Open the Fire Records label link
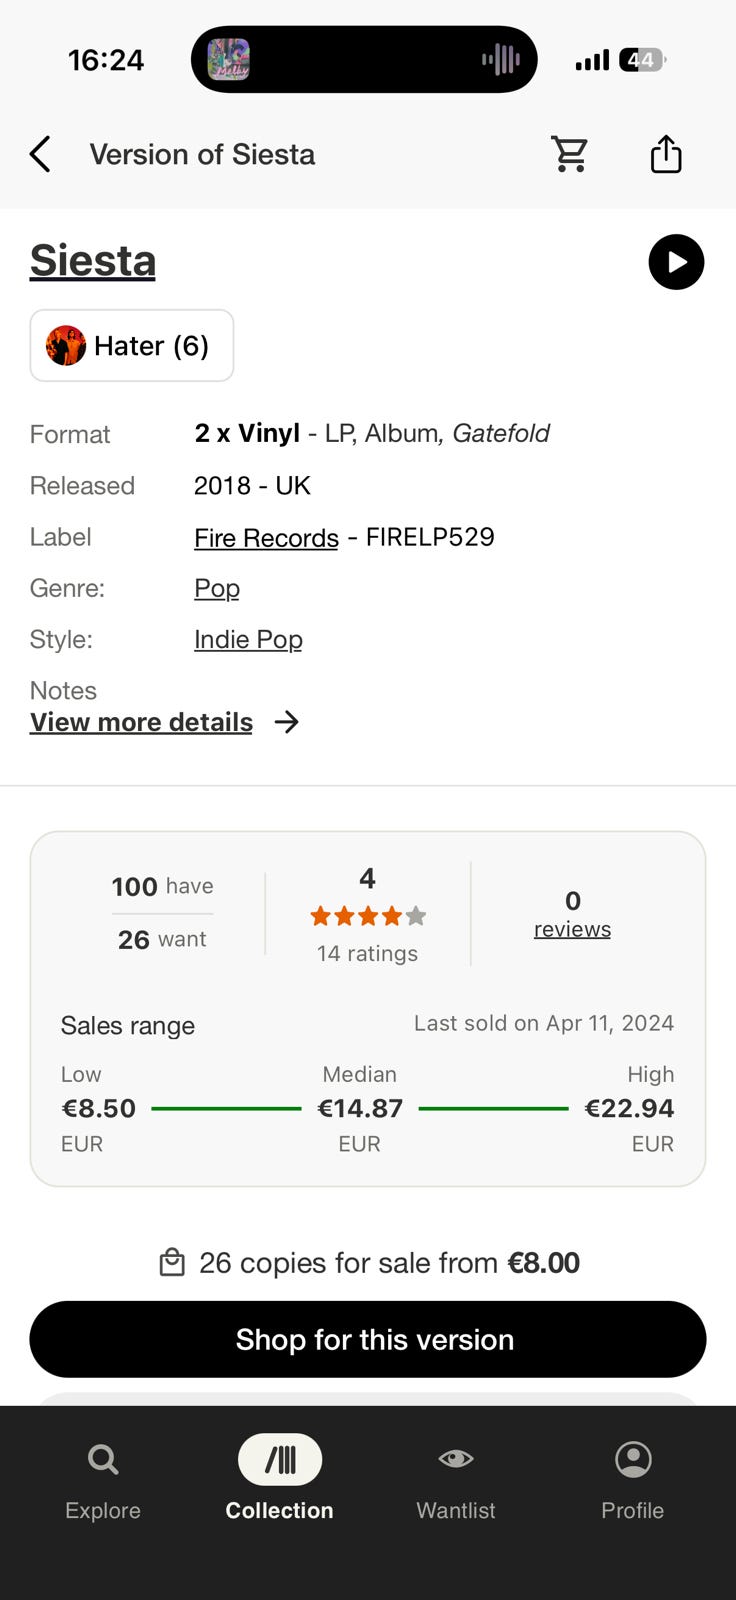 tap(266, 538)
